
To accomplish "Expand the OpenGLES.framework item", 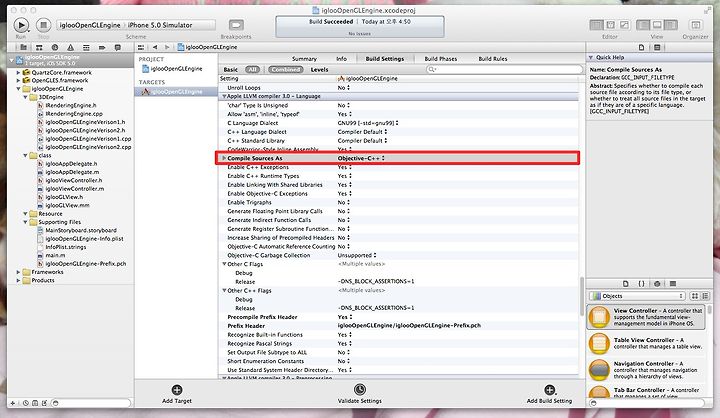I will coord(18,80).
